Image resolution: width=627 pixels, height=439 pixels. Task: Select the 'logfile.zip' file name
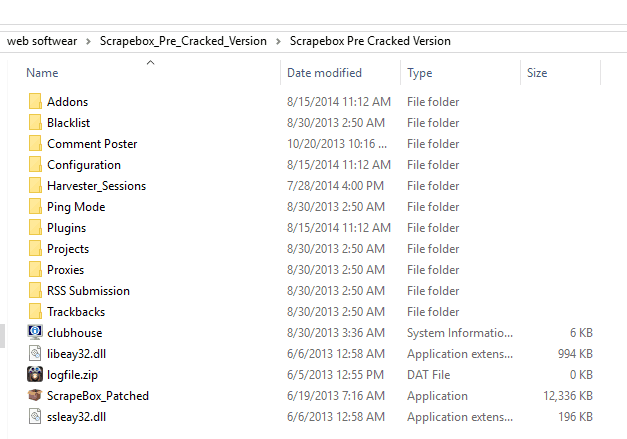coord(72,375)
